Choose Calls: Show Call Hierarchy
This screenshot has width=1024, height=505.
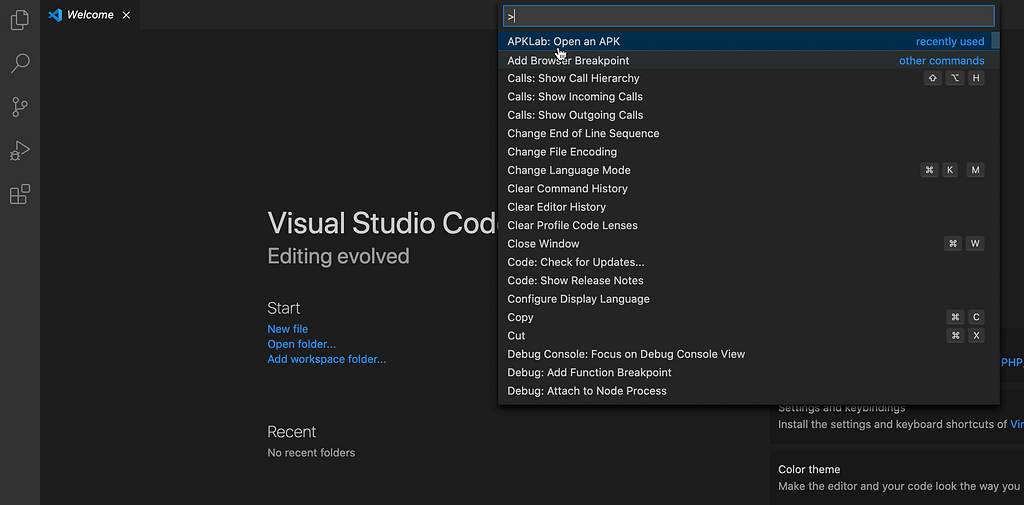pos(573,78)
